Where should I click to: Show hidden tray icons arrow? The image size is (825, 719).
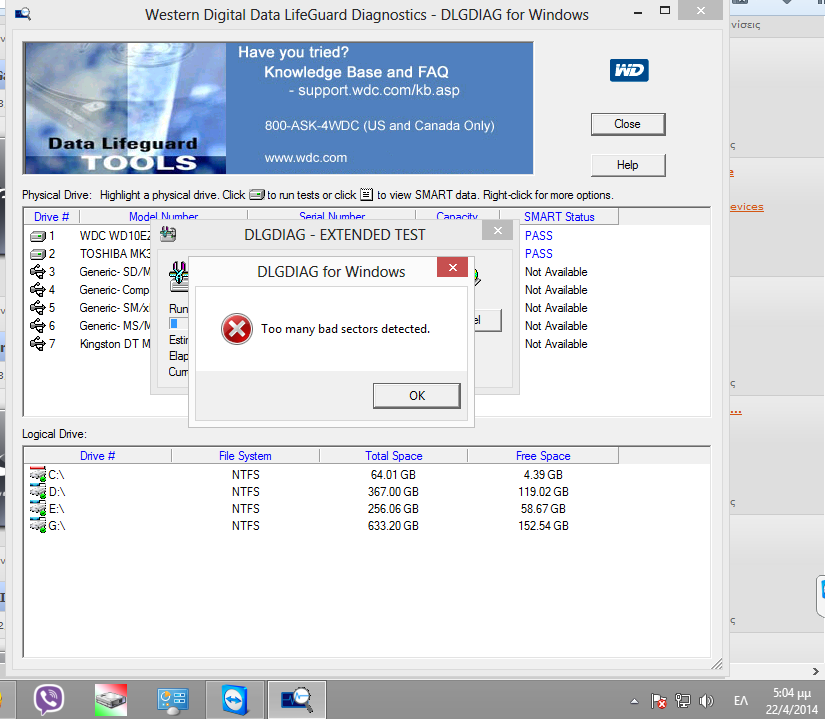pos(635,701)
